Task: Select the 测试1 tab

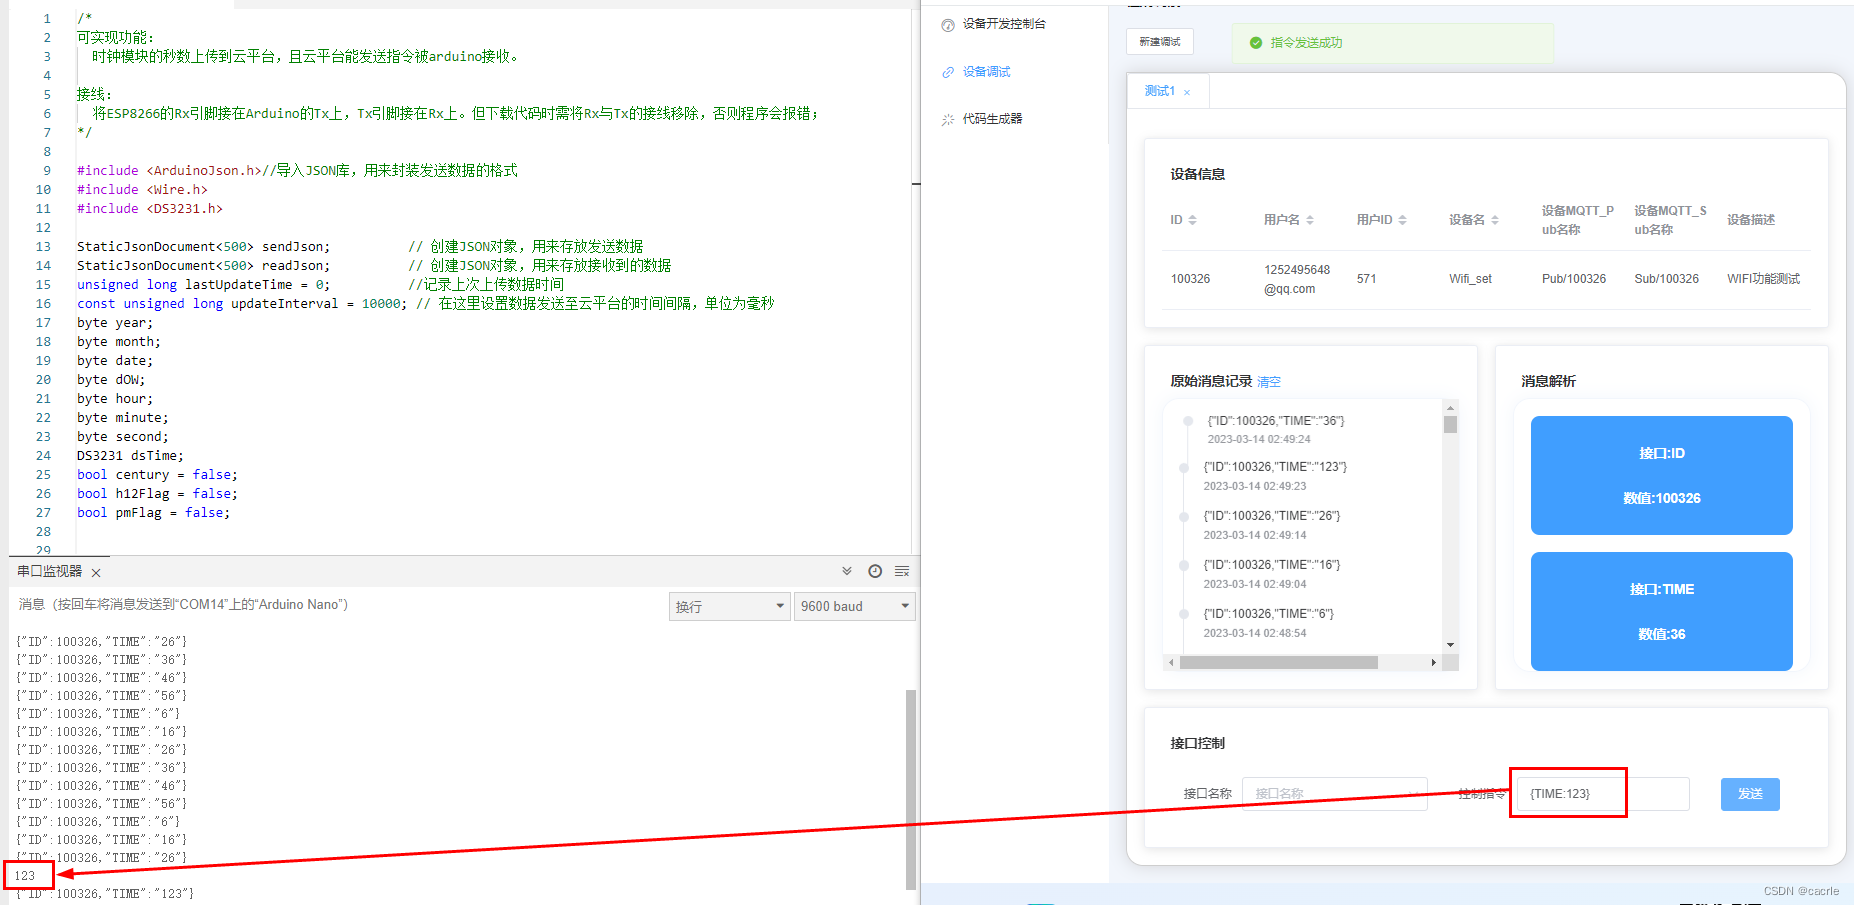Action: pyautogui.click(x=1160, y=91)
